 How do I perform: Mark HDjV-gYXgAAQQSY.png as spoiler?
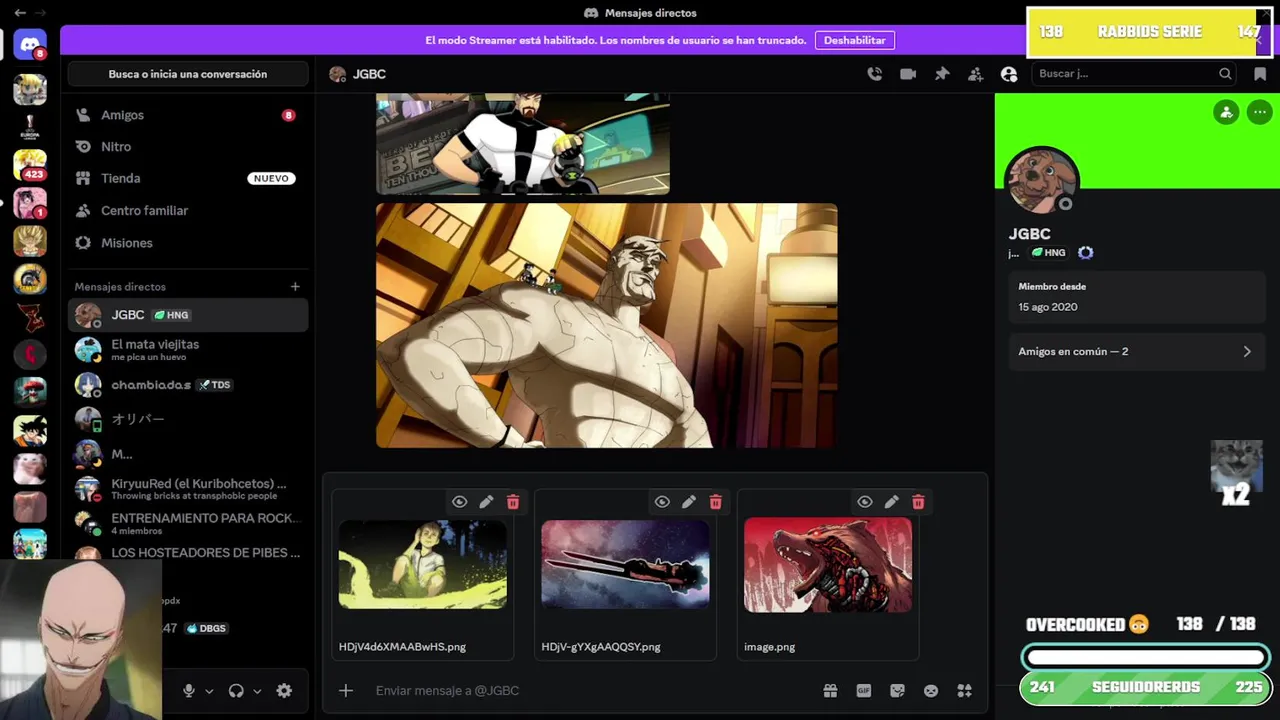pos(662,502)
